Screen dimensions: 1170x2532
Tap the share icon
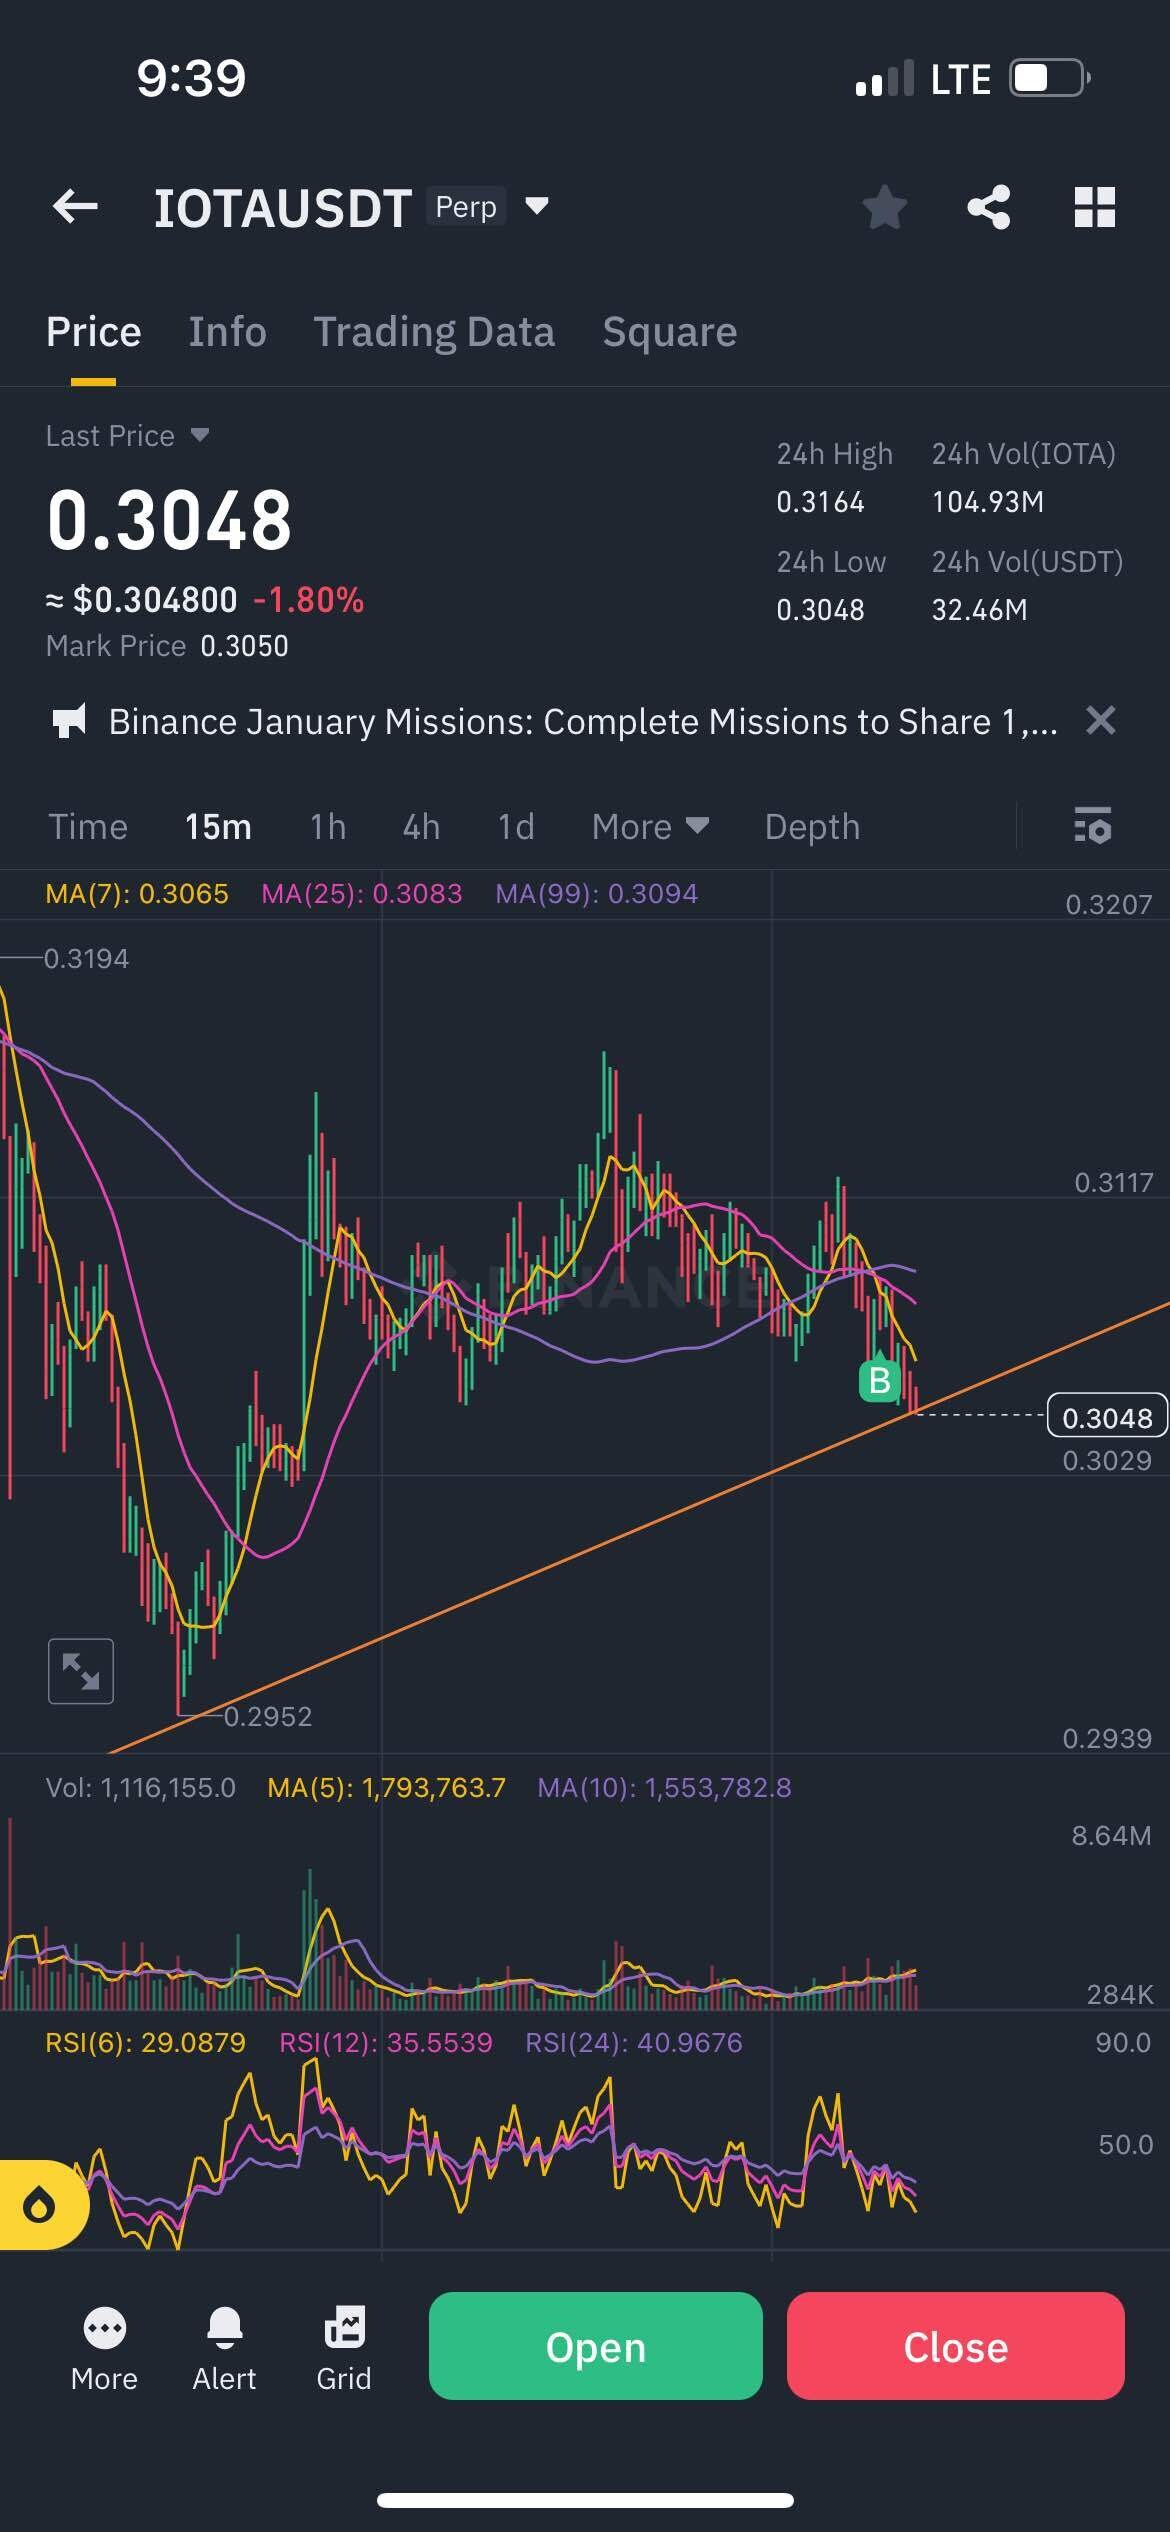tap(988, 207)
